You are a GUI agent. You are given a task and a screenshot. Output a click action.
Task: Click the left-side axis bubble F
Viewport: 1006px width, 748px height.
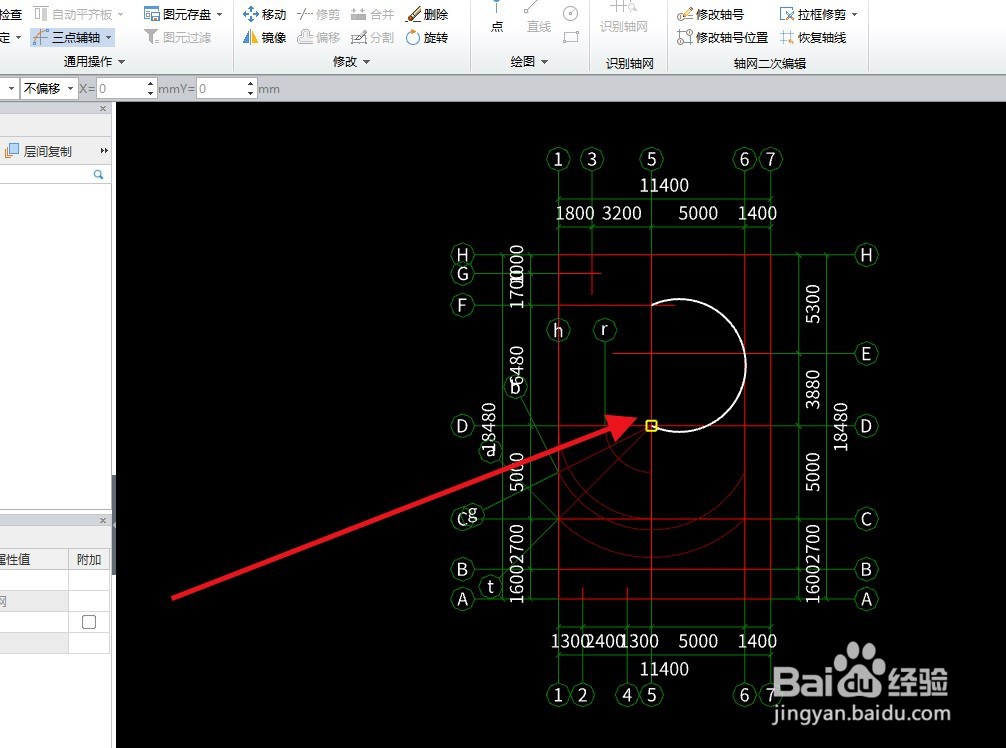(x=462, y=305)
